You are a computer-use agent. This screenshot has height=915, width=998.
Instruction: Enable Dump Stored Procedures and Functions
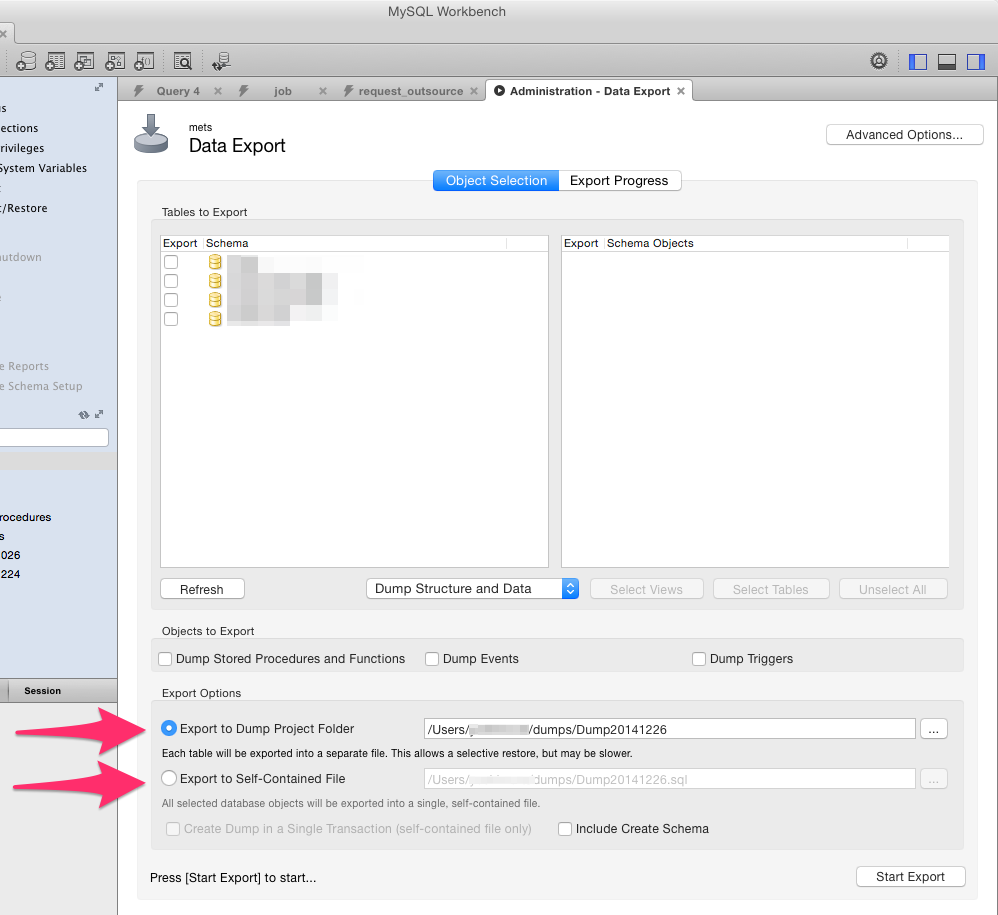165,659
